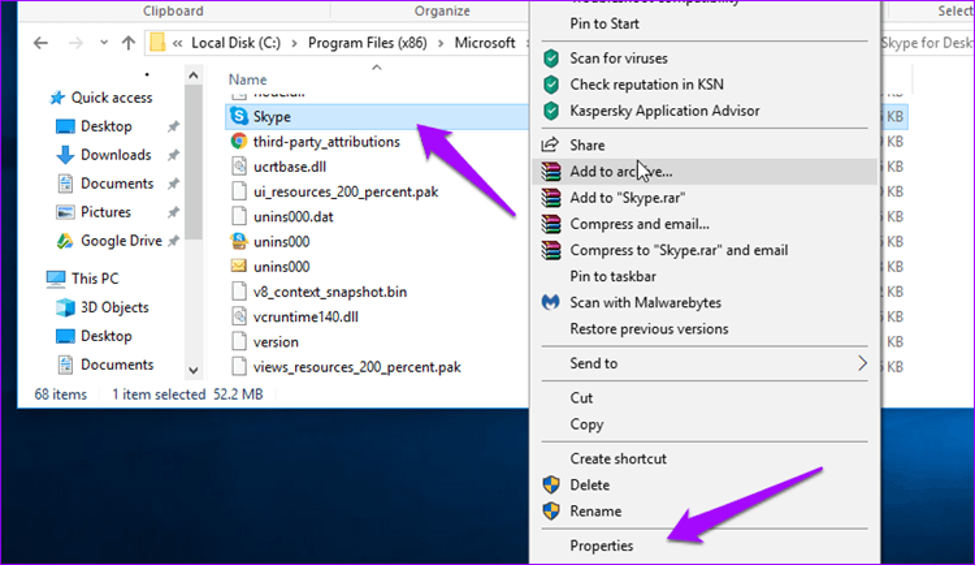Open Documents under Quick access
Image resolution: width=977 pixels, height=566 pixels.
117,183
